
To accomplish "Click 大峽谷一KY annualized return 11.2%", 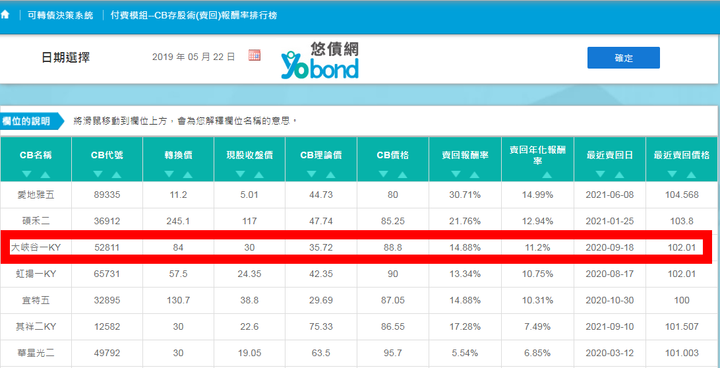I will tap(537, 248).
